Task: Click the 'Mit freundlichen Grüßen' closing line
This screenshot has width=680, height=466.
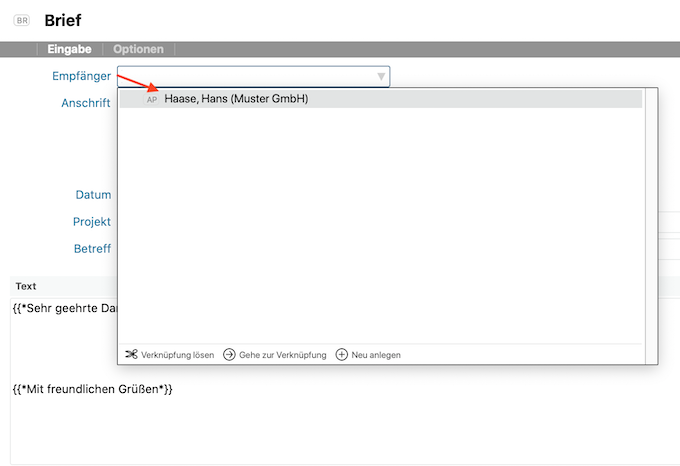Action: (92, 388)
